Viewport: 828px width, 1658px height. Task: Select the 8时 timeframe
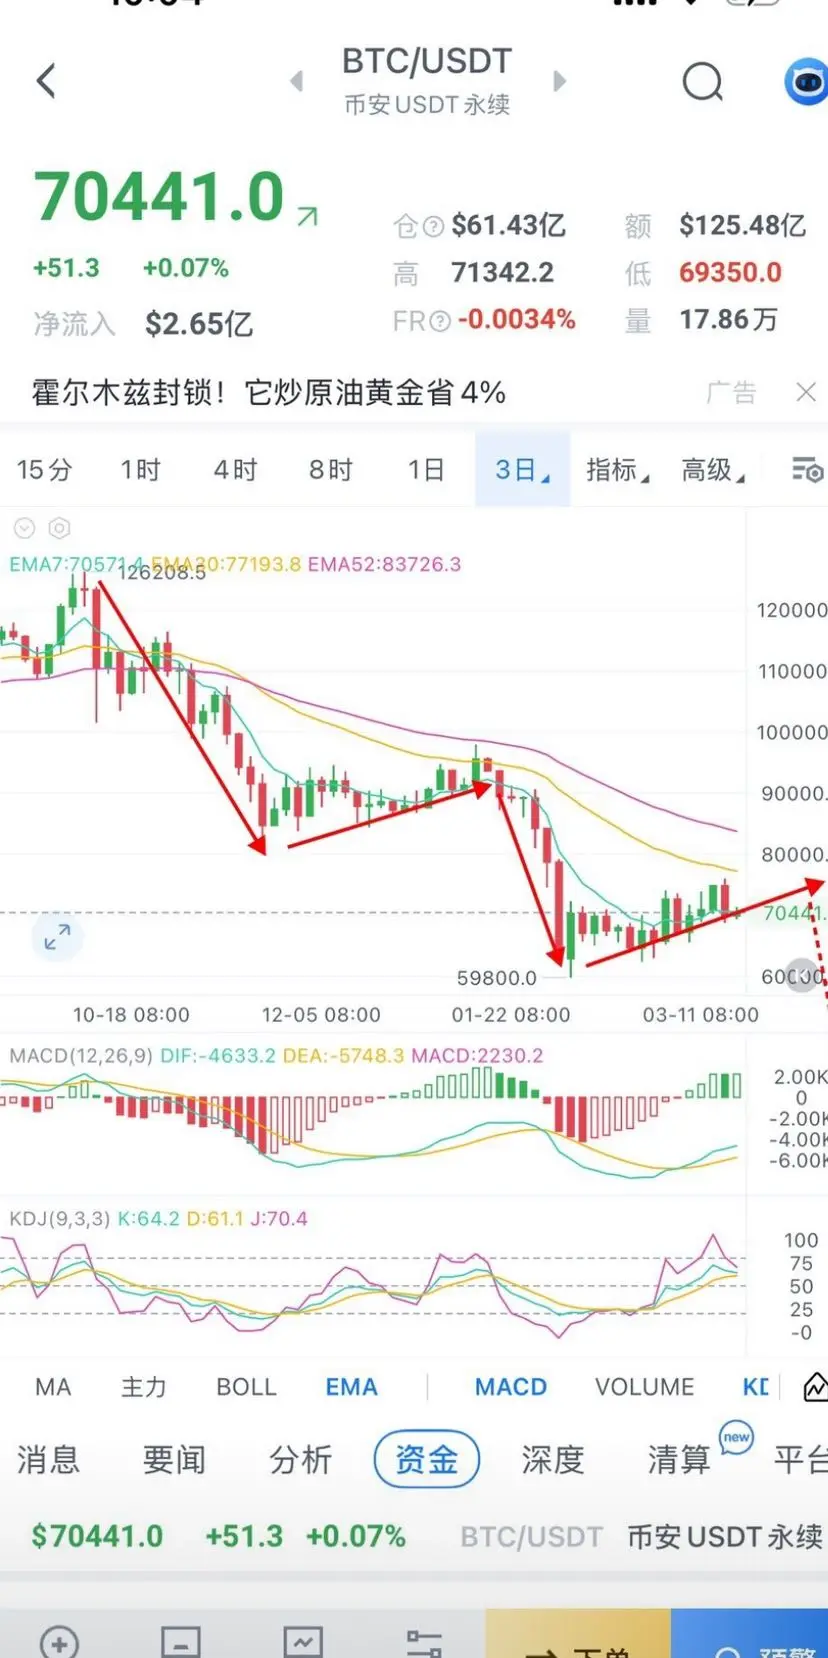(330, 469)
